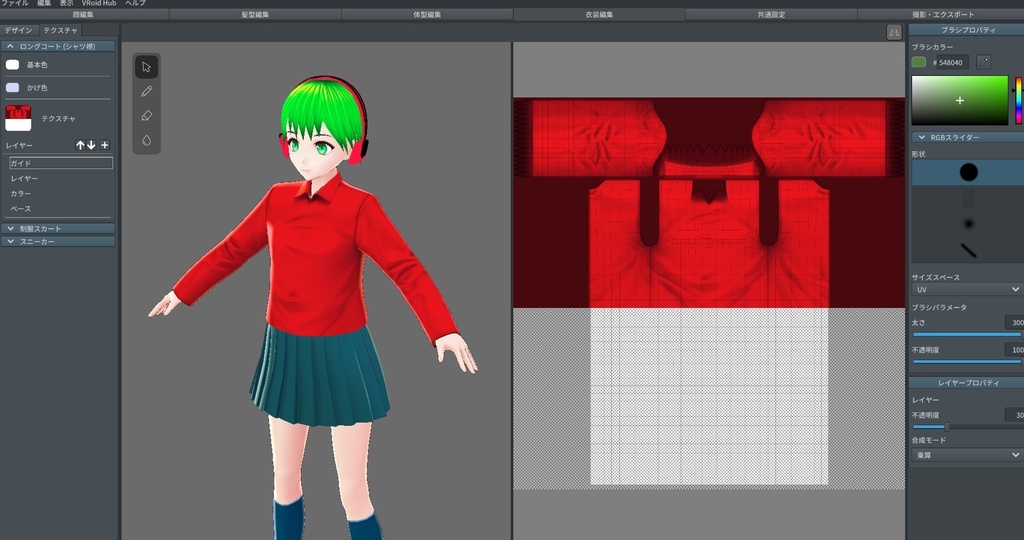Open the 合成モード 乗算 dropdown
This screenshot has height=540, width=1024.
pyautogui.click(x=967, y=455)
